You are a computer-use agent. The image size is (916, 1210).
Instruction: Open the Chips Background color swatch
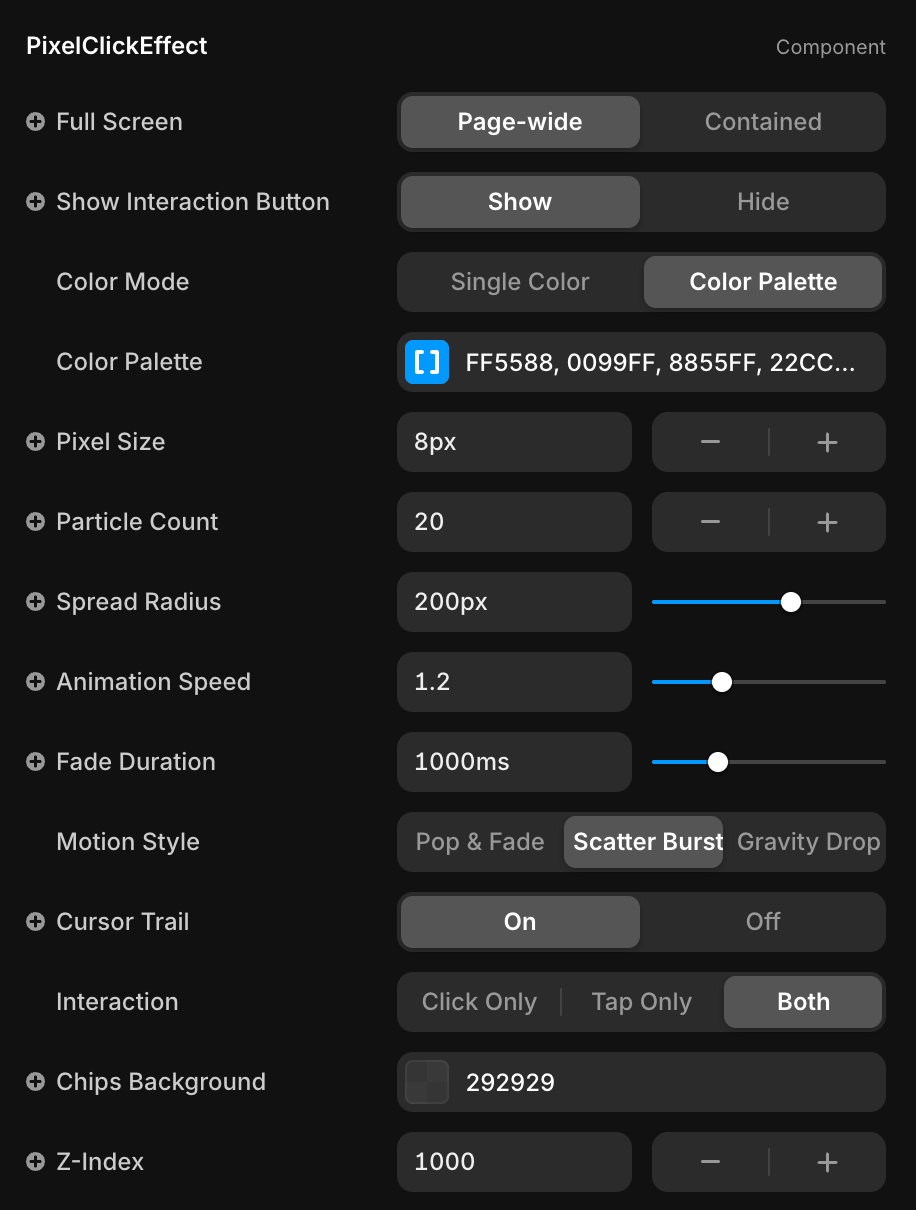(x=427, y=1082)
